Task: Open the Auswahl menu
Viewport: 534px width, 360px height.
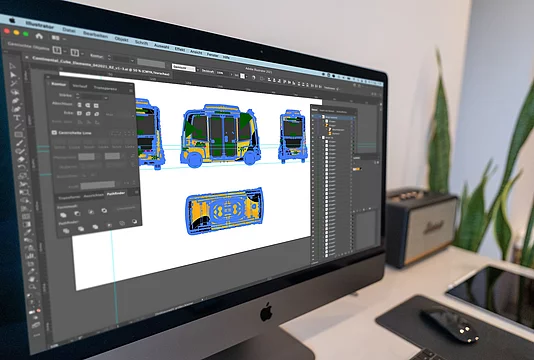Action: point(161,46)
